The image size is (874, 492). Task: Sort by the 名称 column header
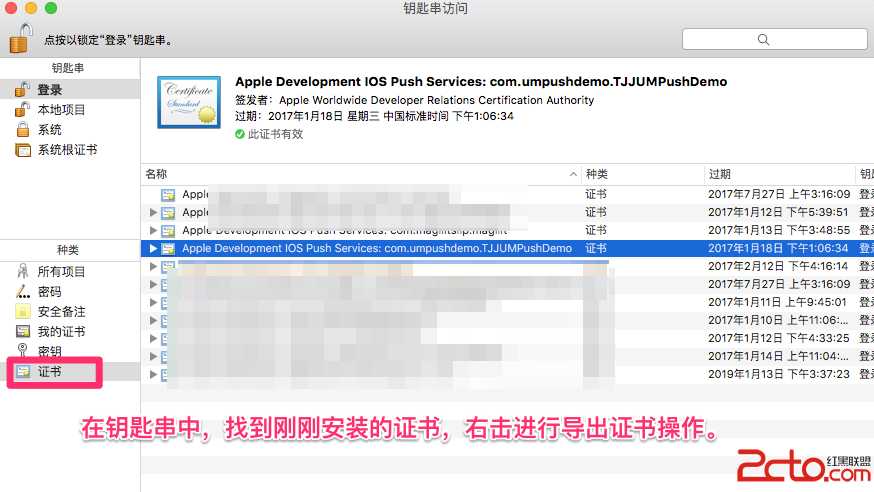pyautogui.click(x=361, y=174)
